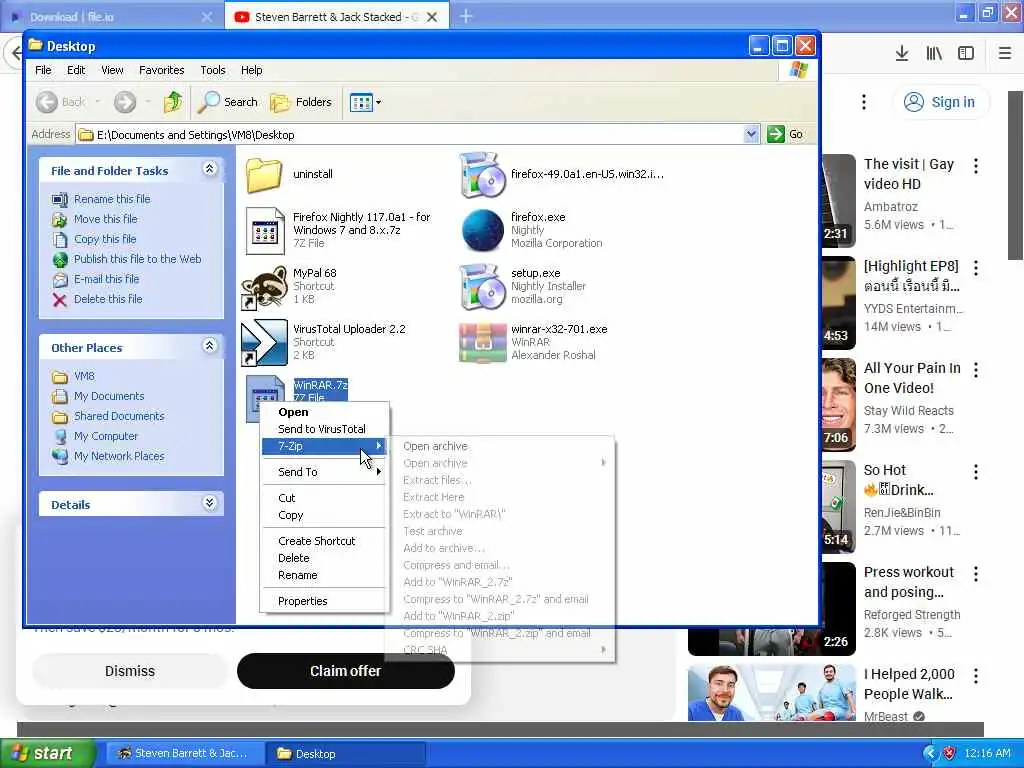Click Publish this file to the Web
1024x768 pixels.
tap(137, 259)
